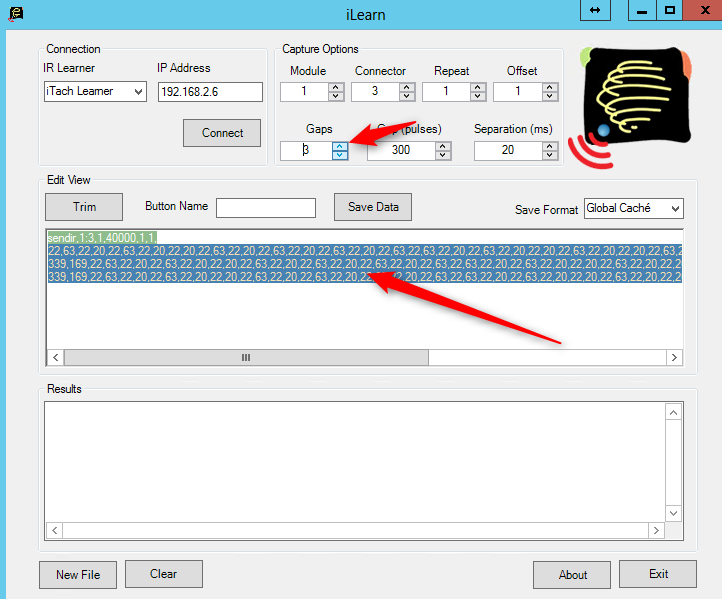Viewport: 722px width, 599px height.
Task: Decrease the Separation (ms) value
Action: click(x=550, y=155)
